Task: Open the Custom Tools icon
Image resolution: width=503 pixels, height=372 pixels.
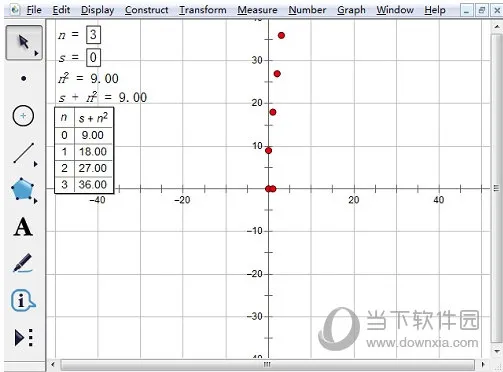Action: pos(24,337)
